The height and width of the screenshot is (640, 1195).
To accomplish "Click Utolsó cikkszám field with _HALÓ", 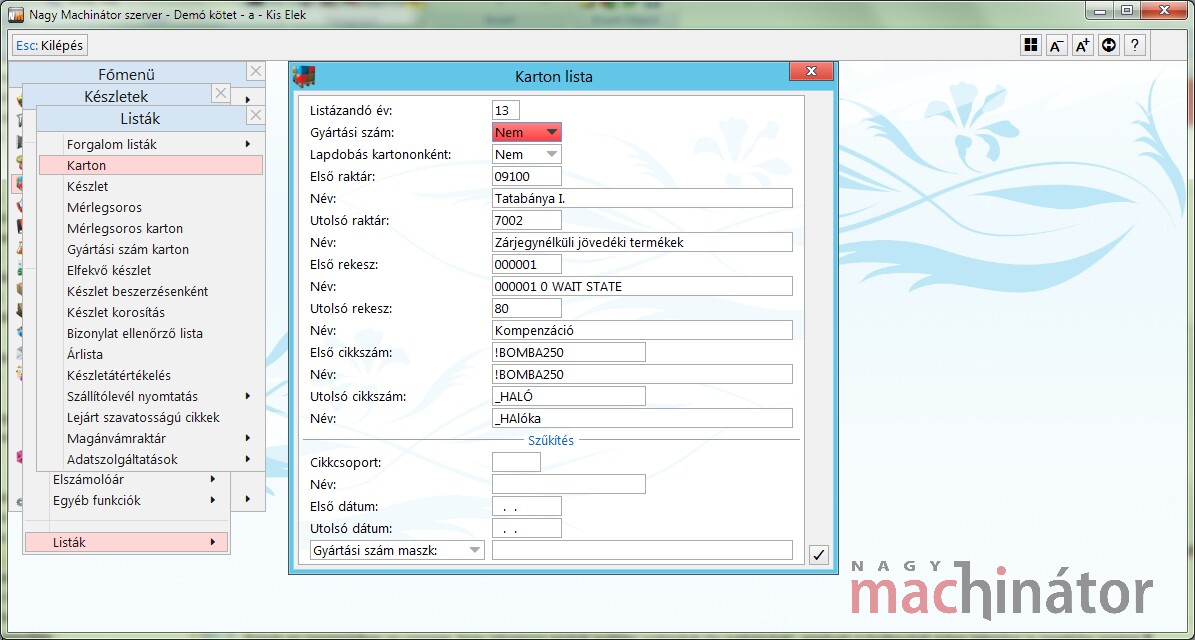I will pos(569,396).
